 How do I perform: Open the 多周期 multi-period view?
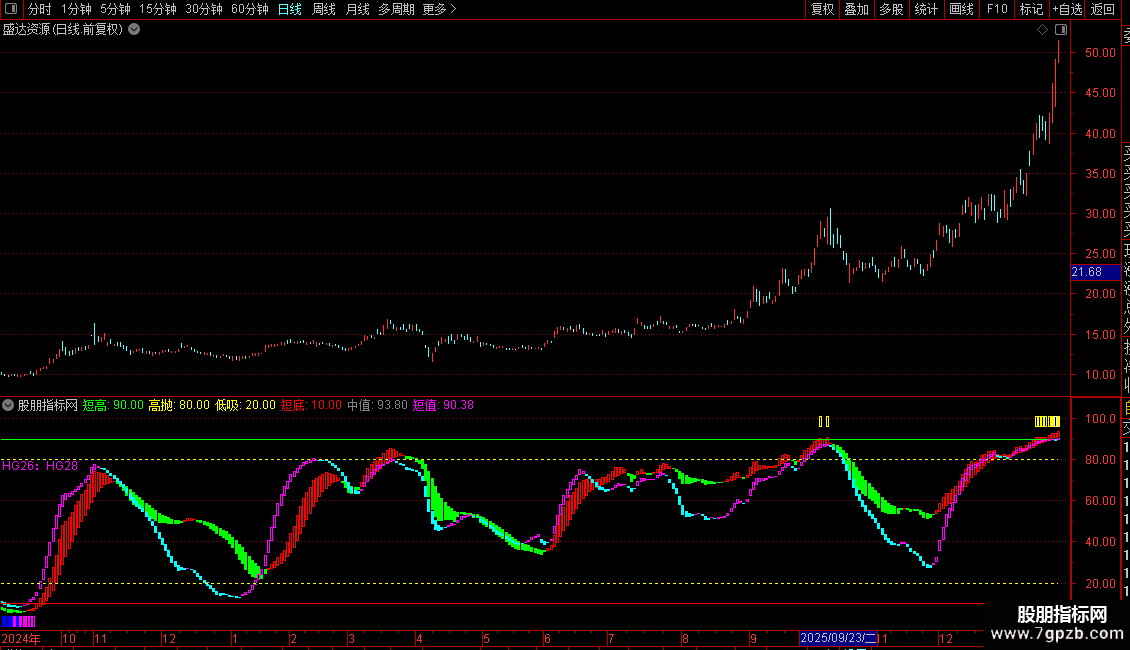point(396,9)
